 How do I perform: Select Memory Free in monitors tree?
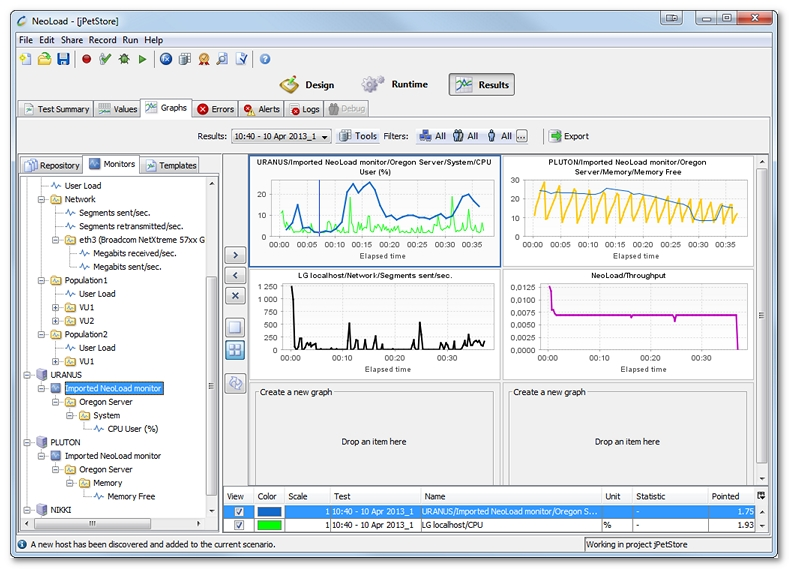(x=130, y=497)
